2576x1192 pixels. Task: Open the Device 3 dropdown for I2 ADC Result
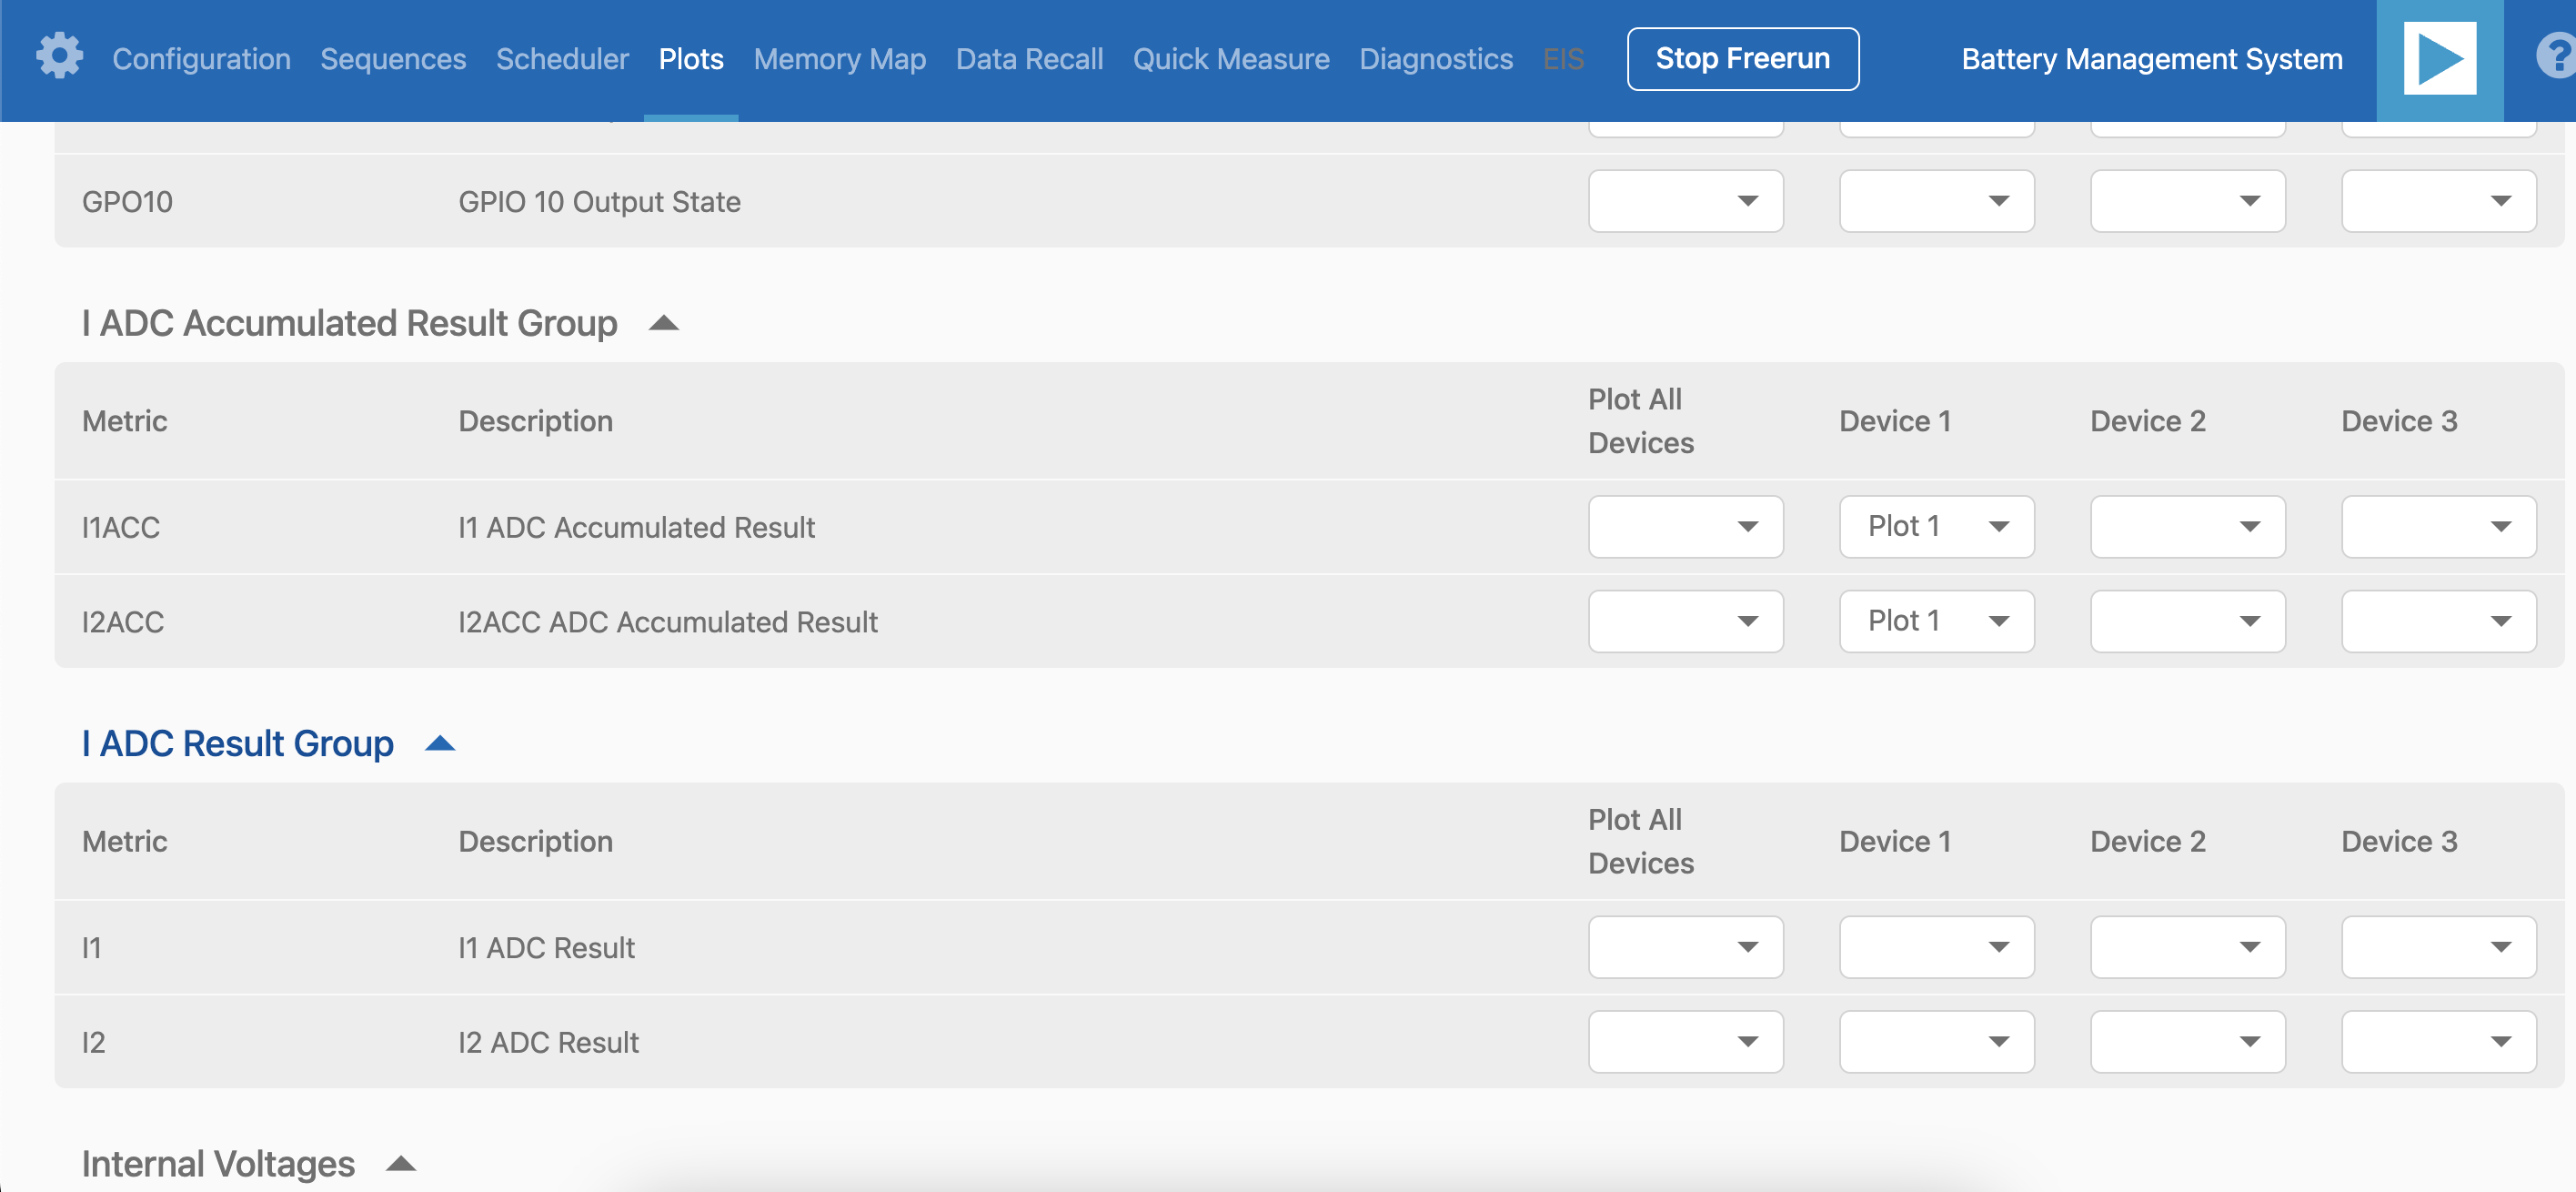pyautogui.click(x=2438, y=1041)
